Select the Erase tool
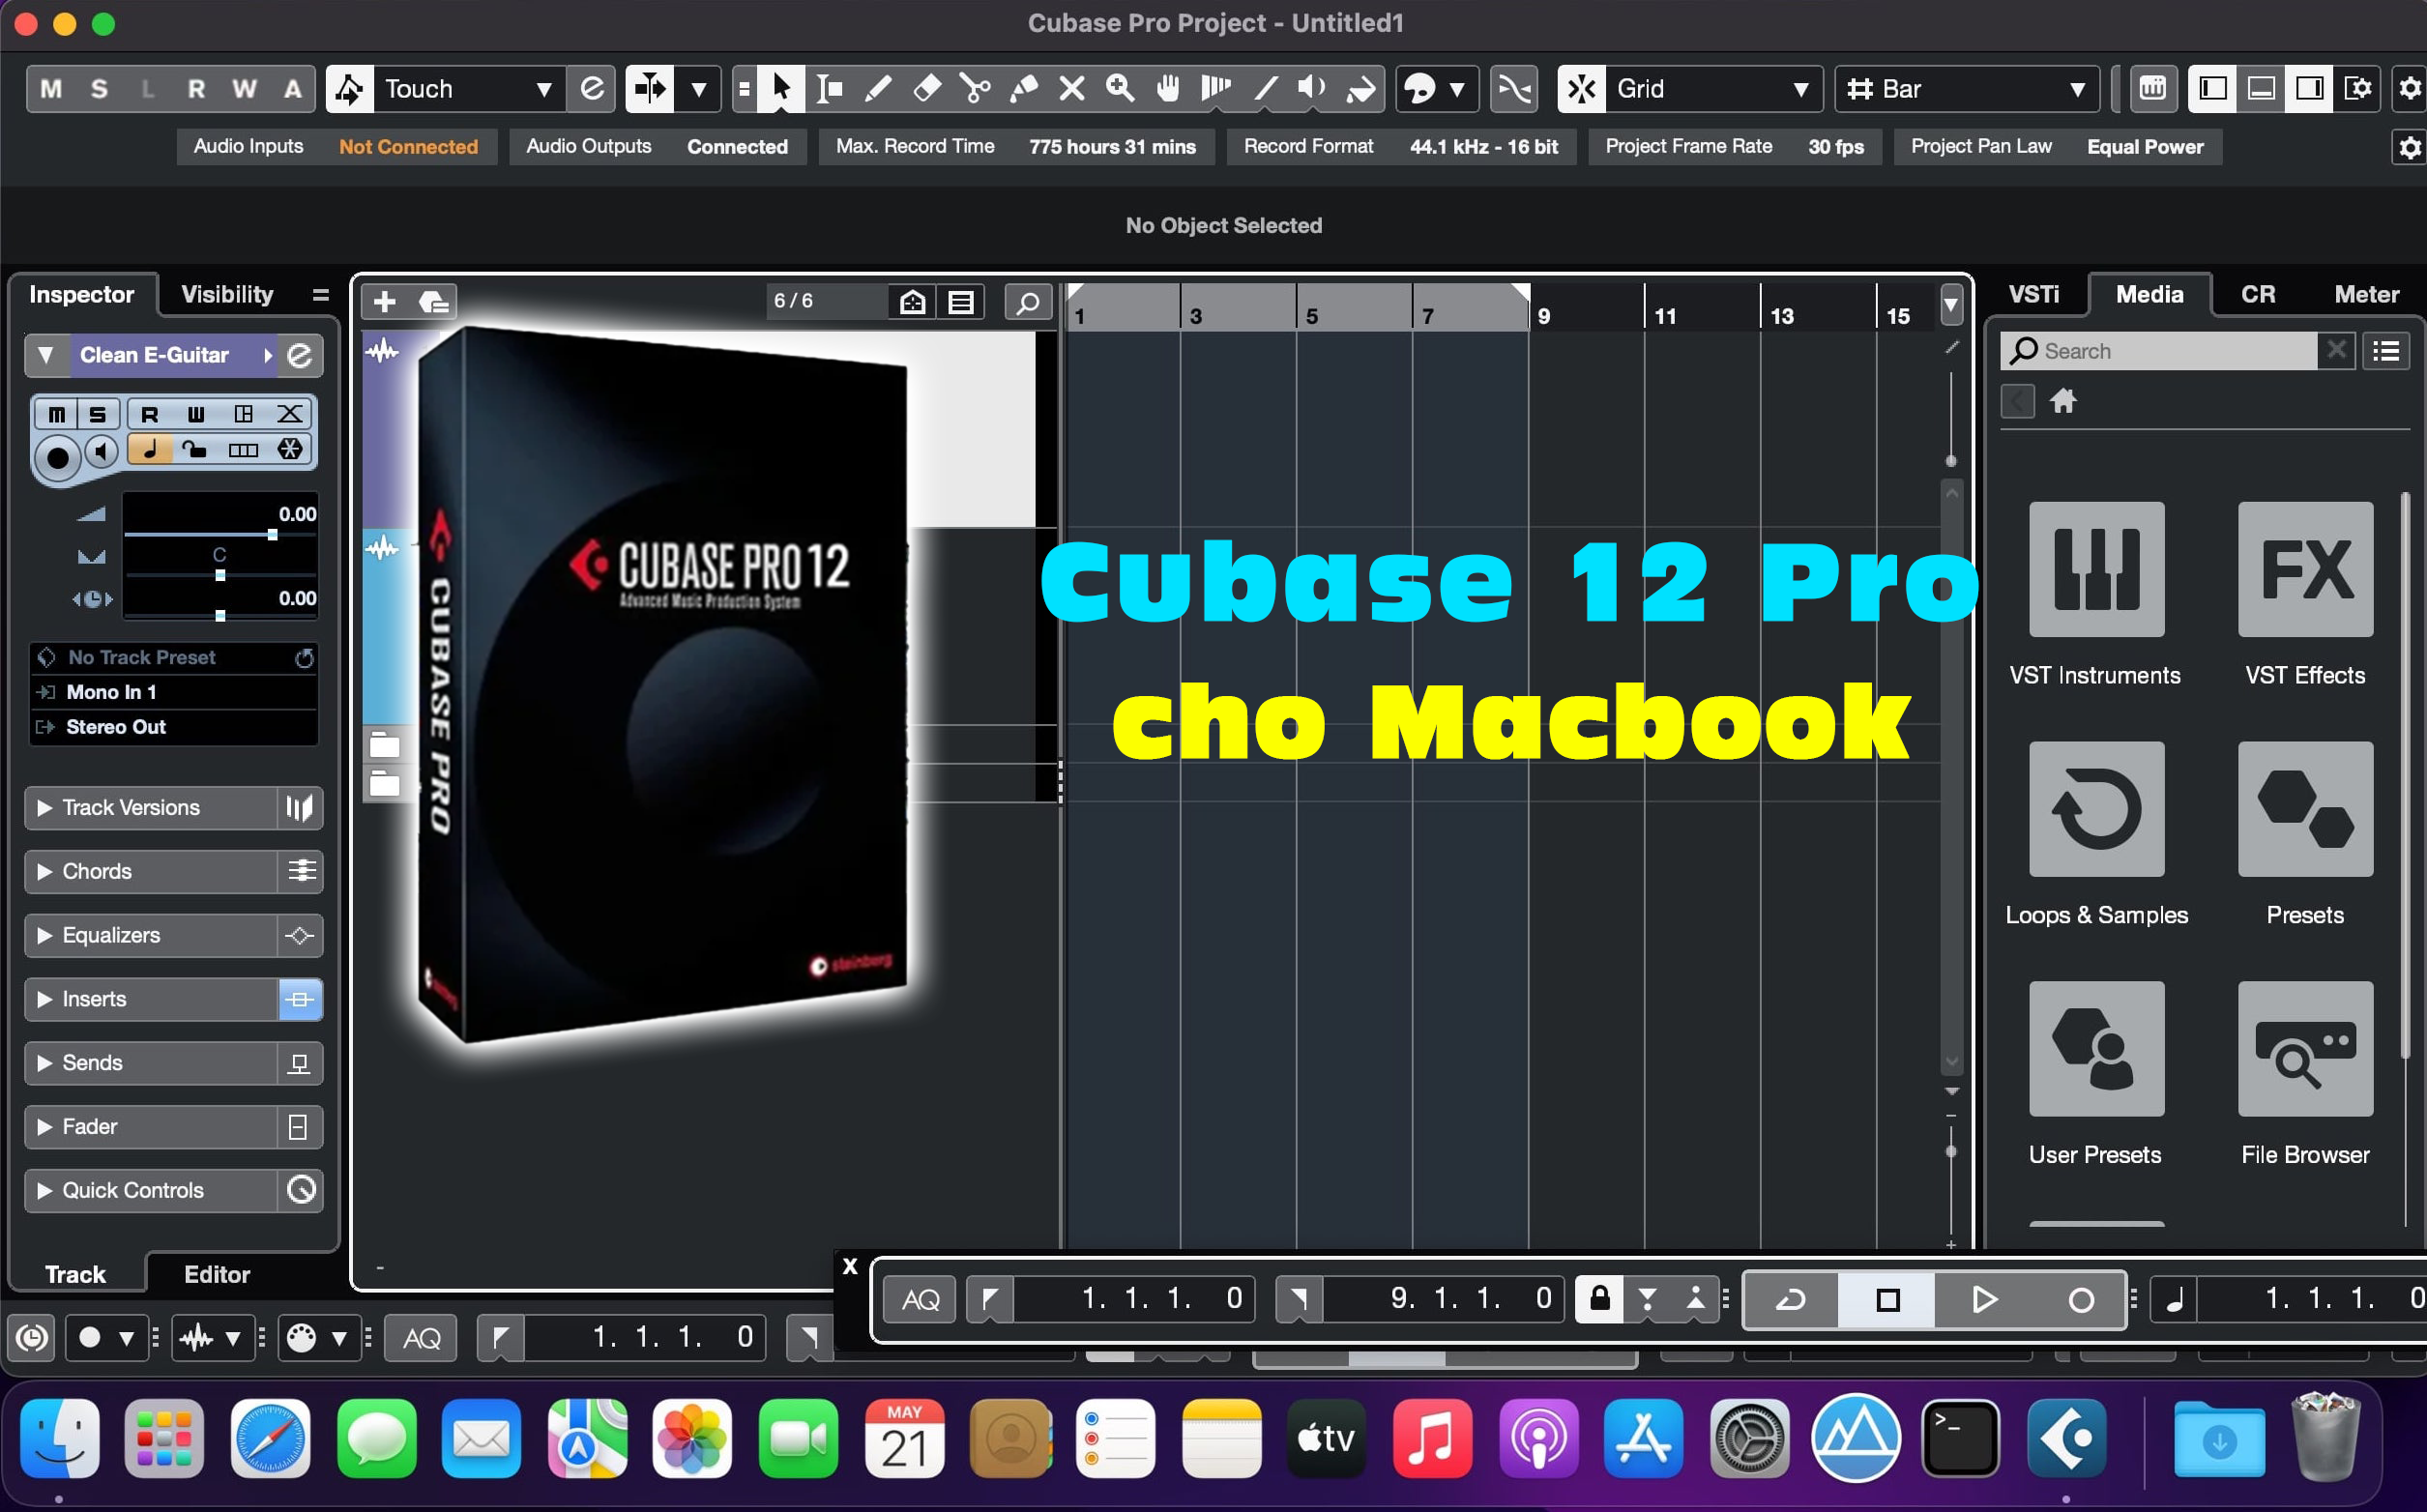 (926, 89)
